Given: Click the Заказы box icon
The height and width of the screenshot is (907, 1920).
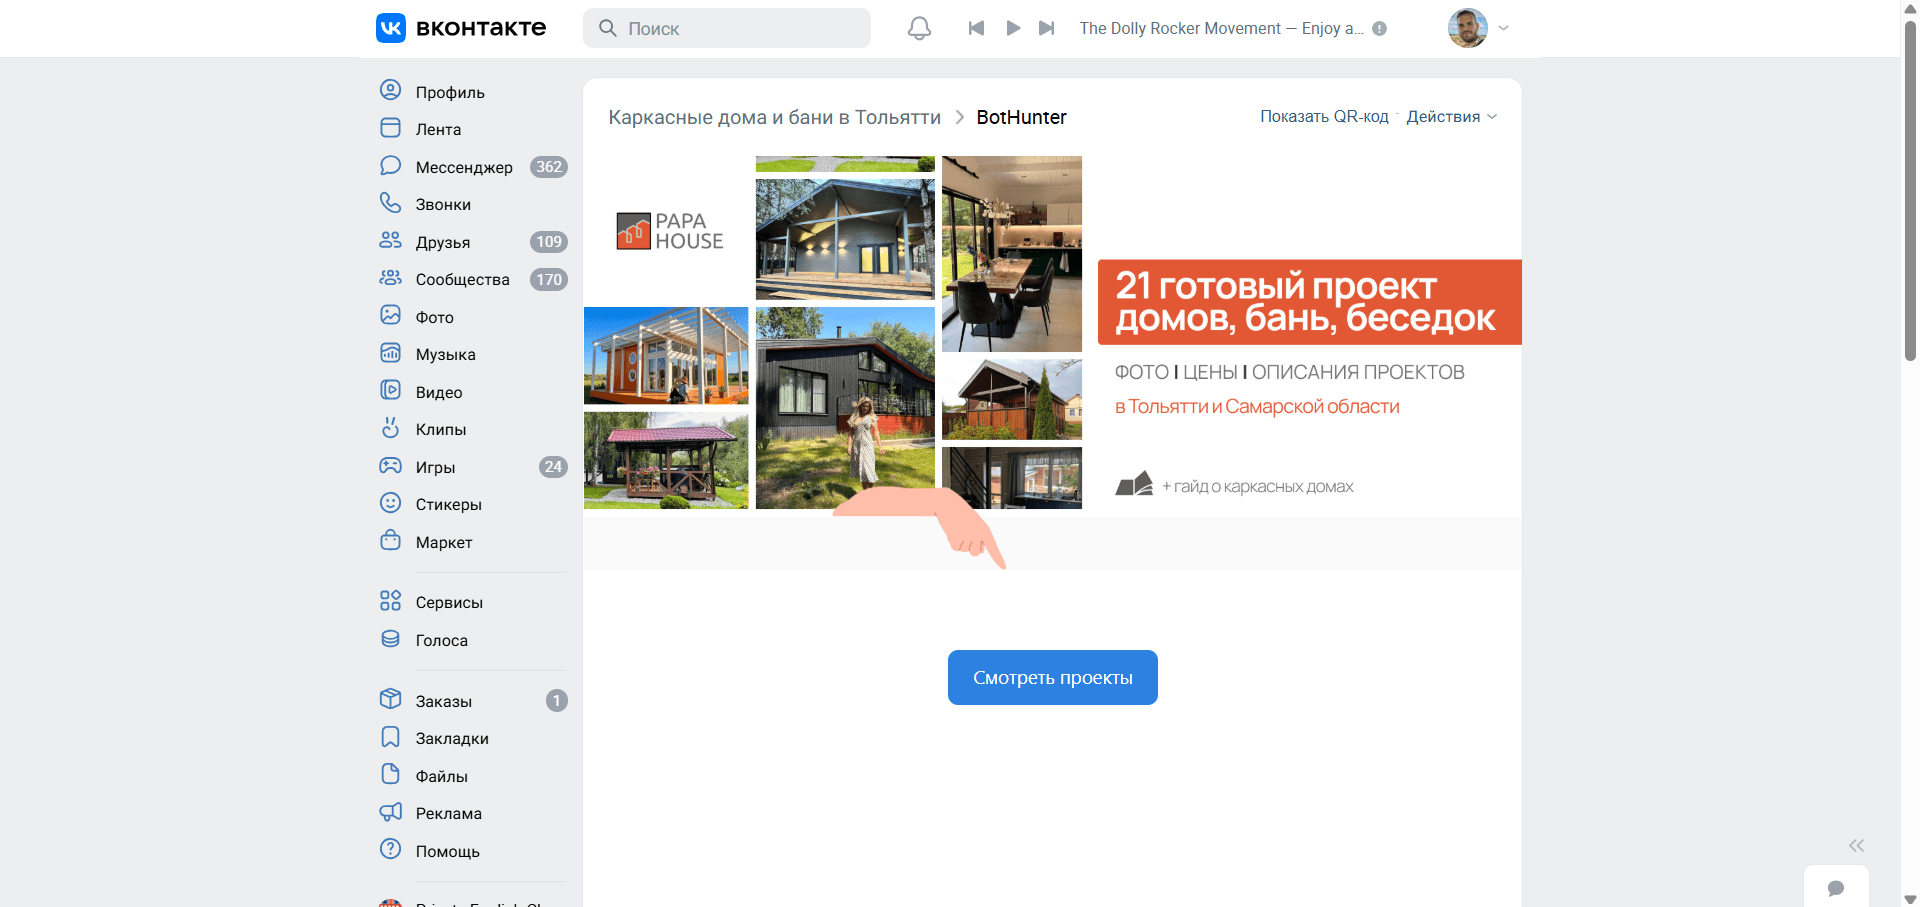Looking at the screenshot, I should pyautogui.click(x=390, y=700).
